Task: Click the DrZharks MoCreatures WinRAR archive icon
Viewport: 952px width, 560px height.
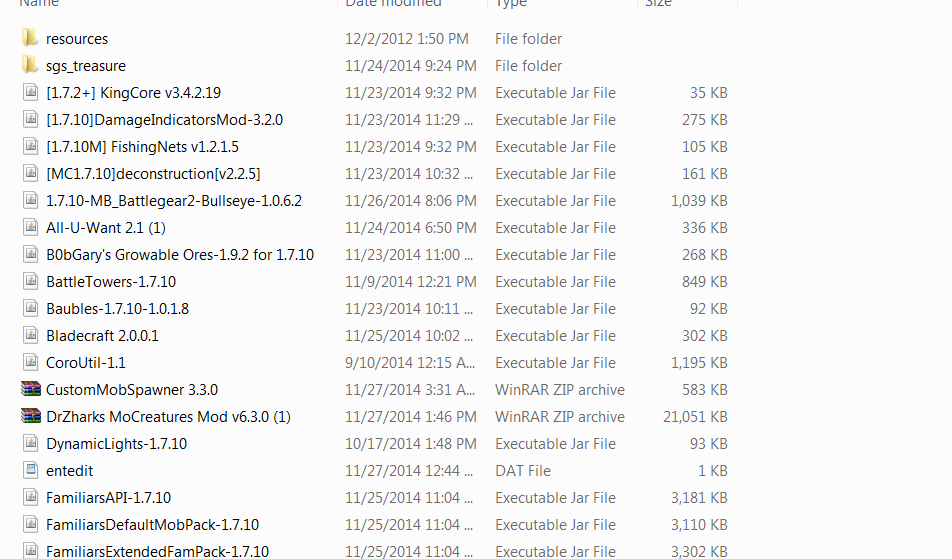Action: 30,416
